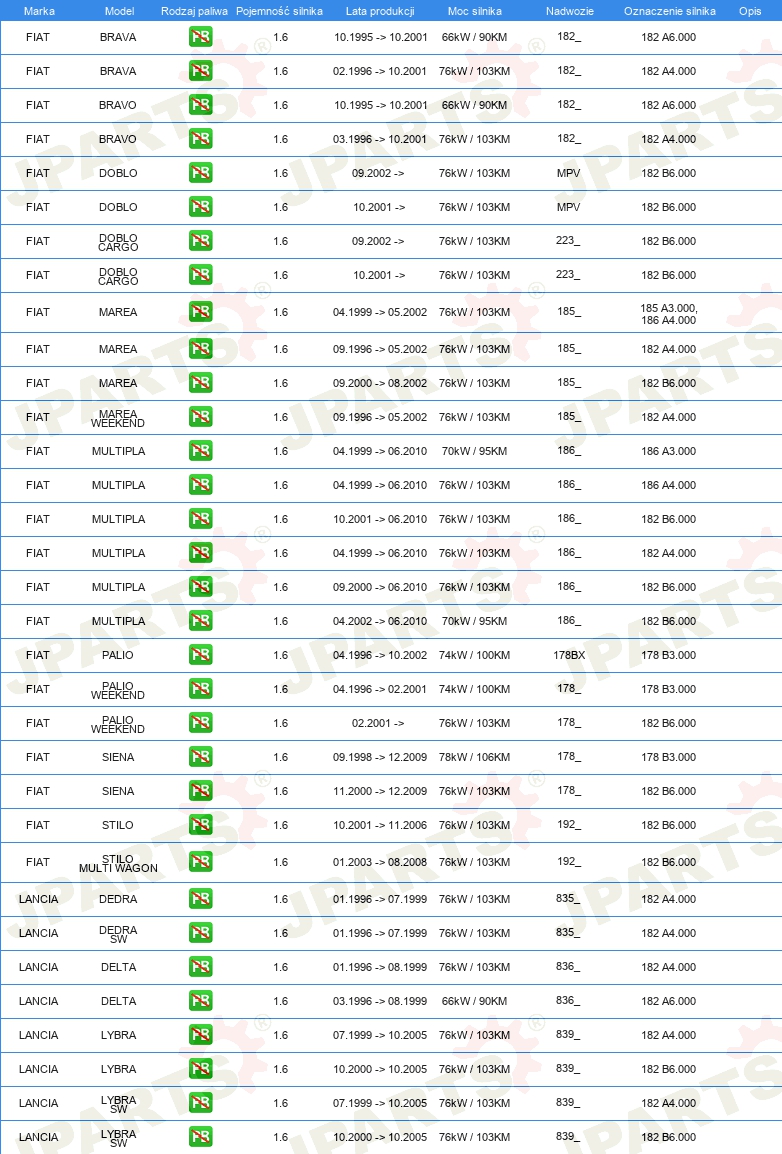The width and height of the screenshot is (782, 1154).
Task: Click model cell 'STILO MULTI WAGON'
Action: (x=118, y=863)
